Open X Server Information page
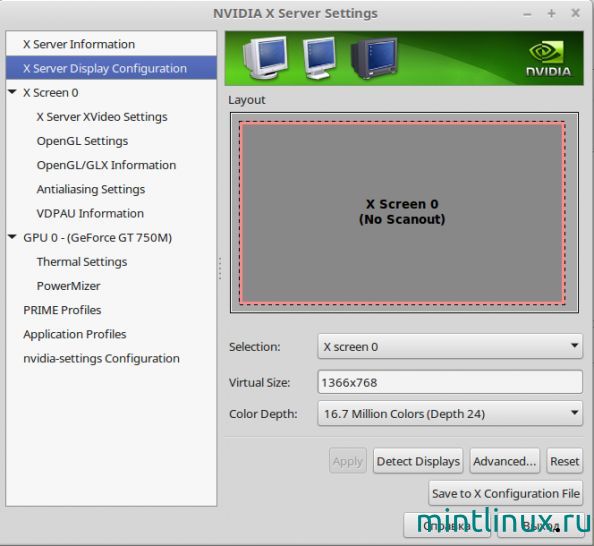594x546 pixels. (111, 44)
